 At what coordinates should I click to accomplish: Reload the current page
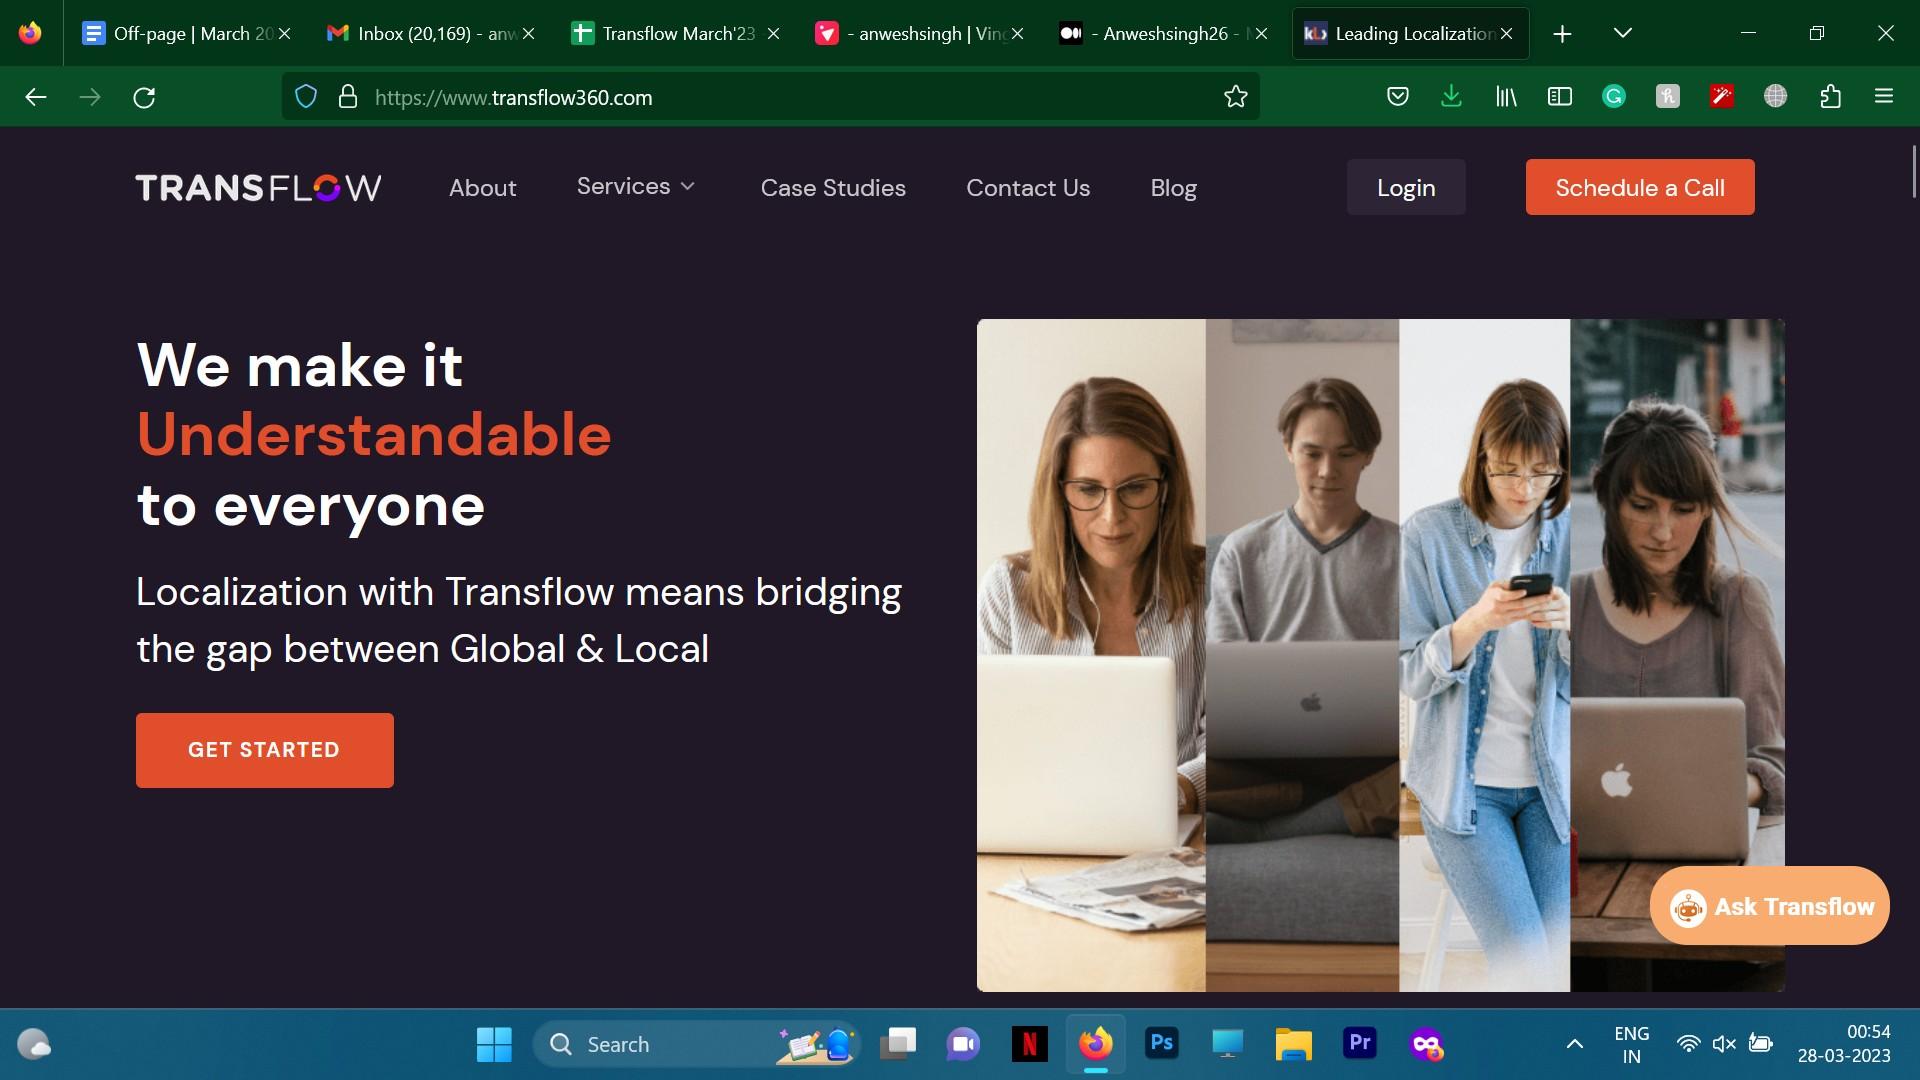tap(144, 97)
